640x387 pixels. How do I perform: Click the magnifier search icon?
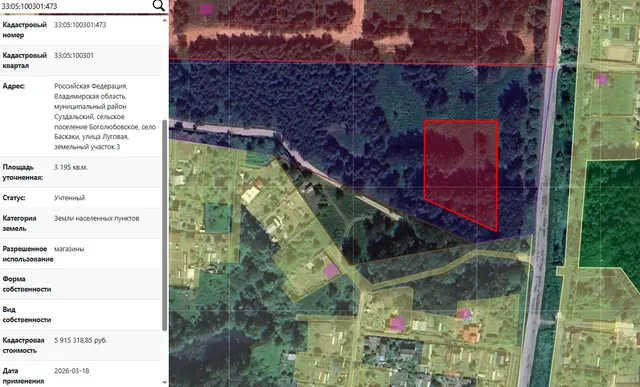158,5
